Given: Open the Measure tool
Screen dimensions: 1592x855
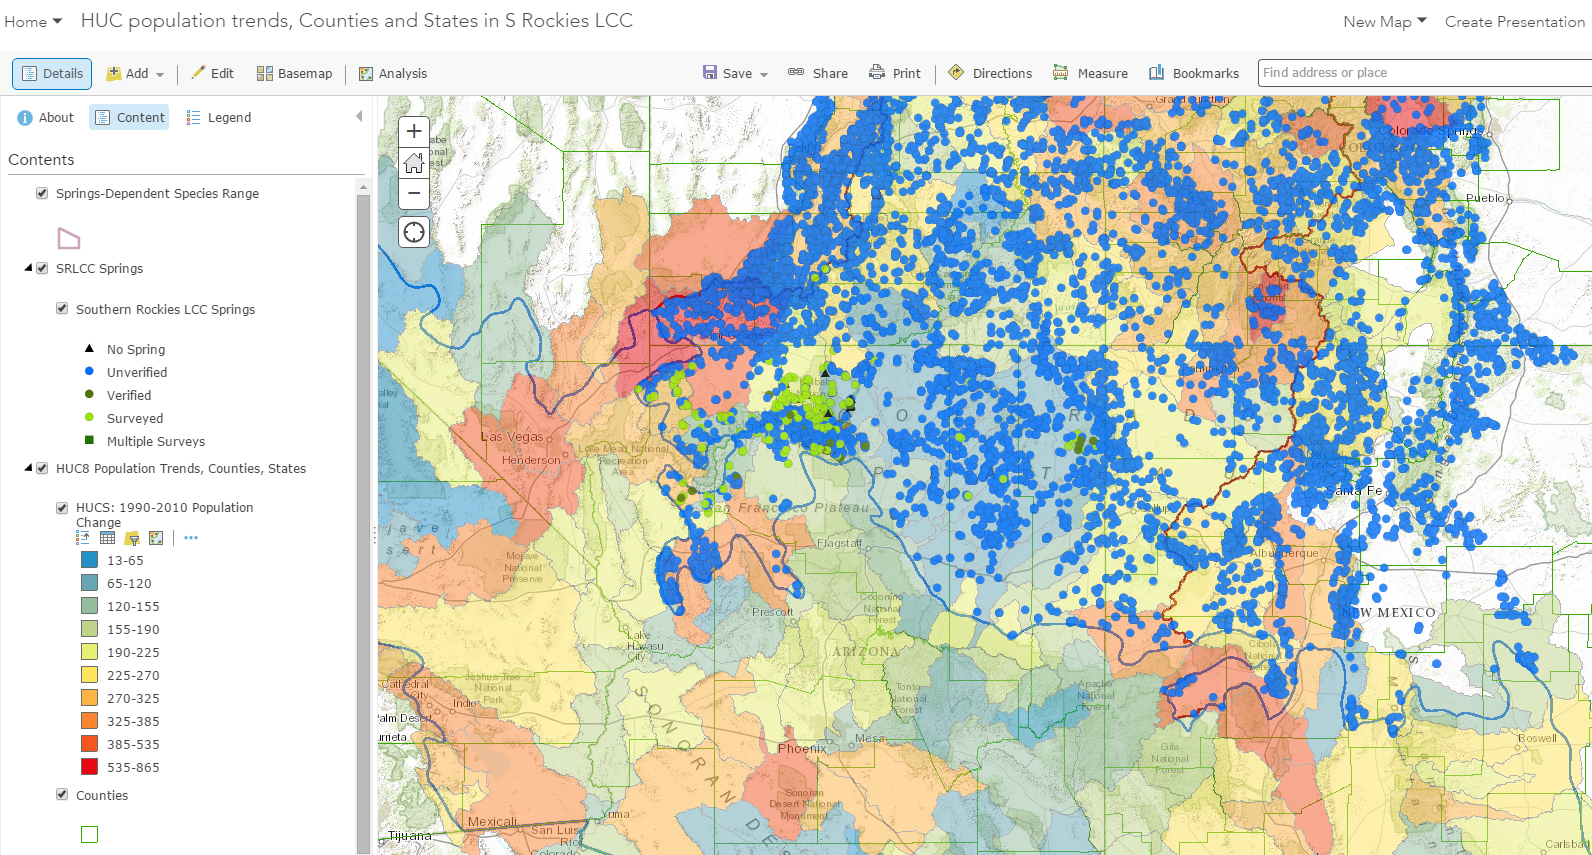Looking at the screenshot, I should pos(1090,74).
